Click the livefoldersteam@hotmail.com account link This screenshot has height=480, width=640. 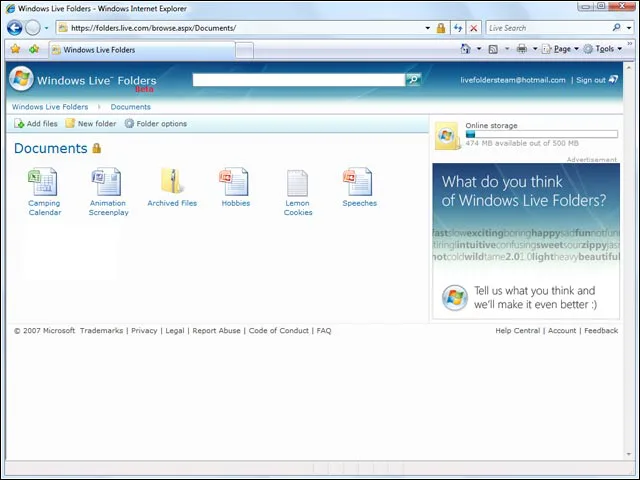click(x=513, y=80)
